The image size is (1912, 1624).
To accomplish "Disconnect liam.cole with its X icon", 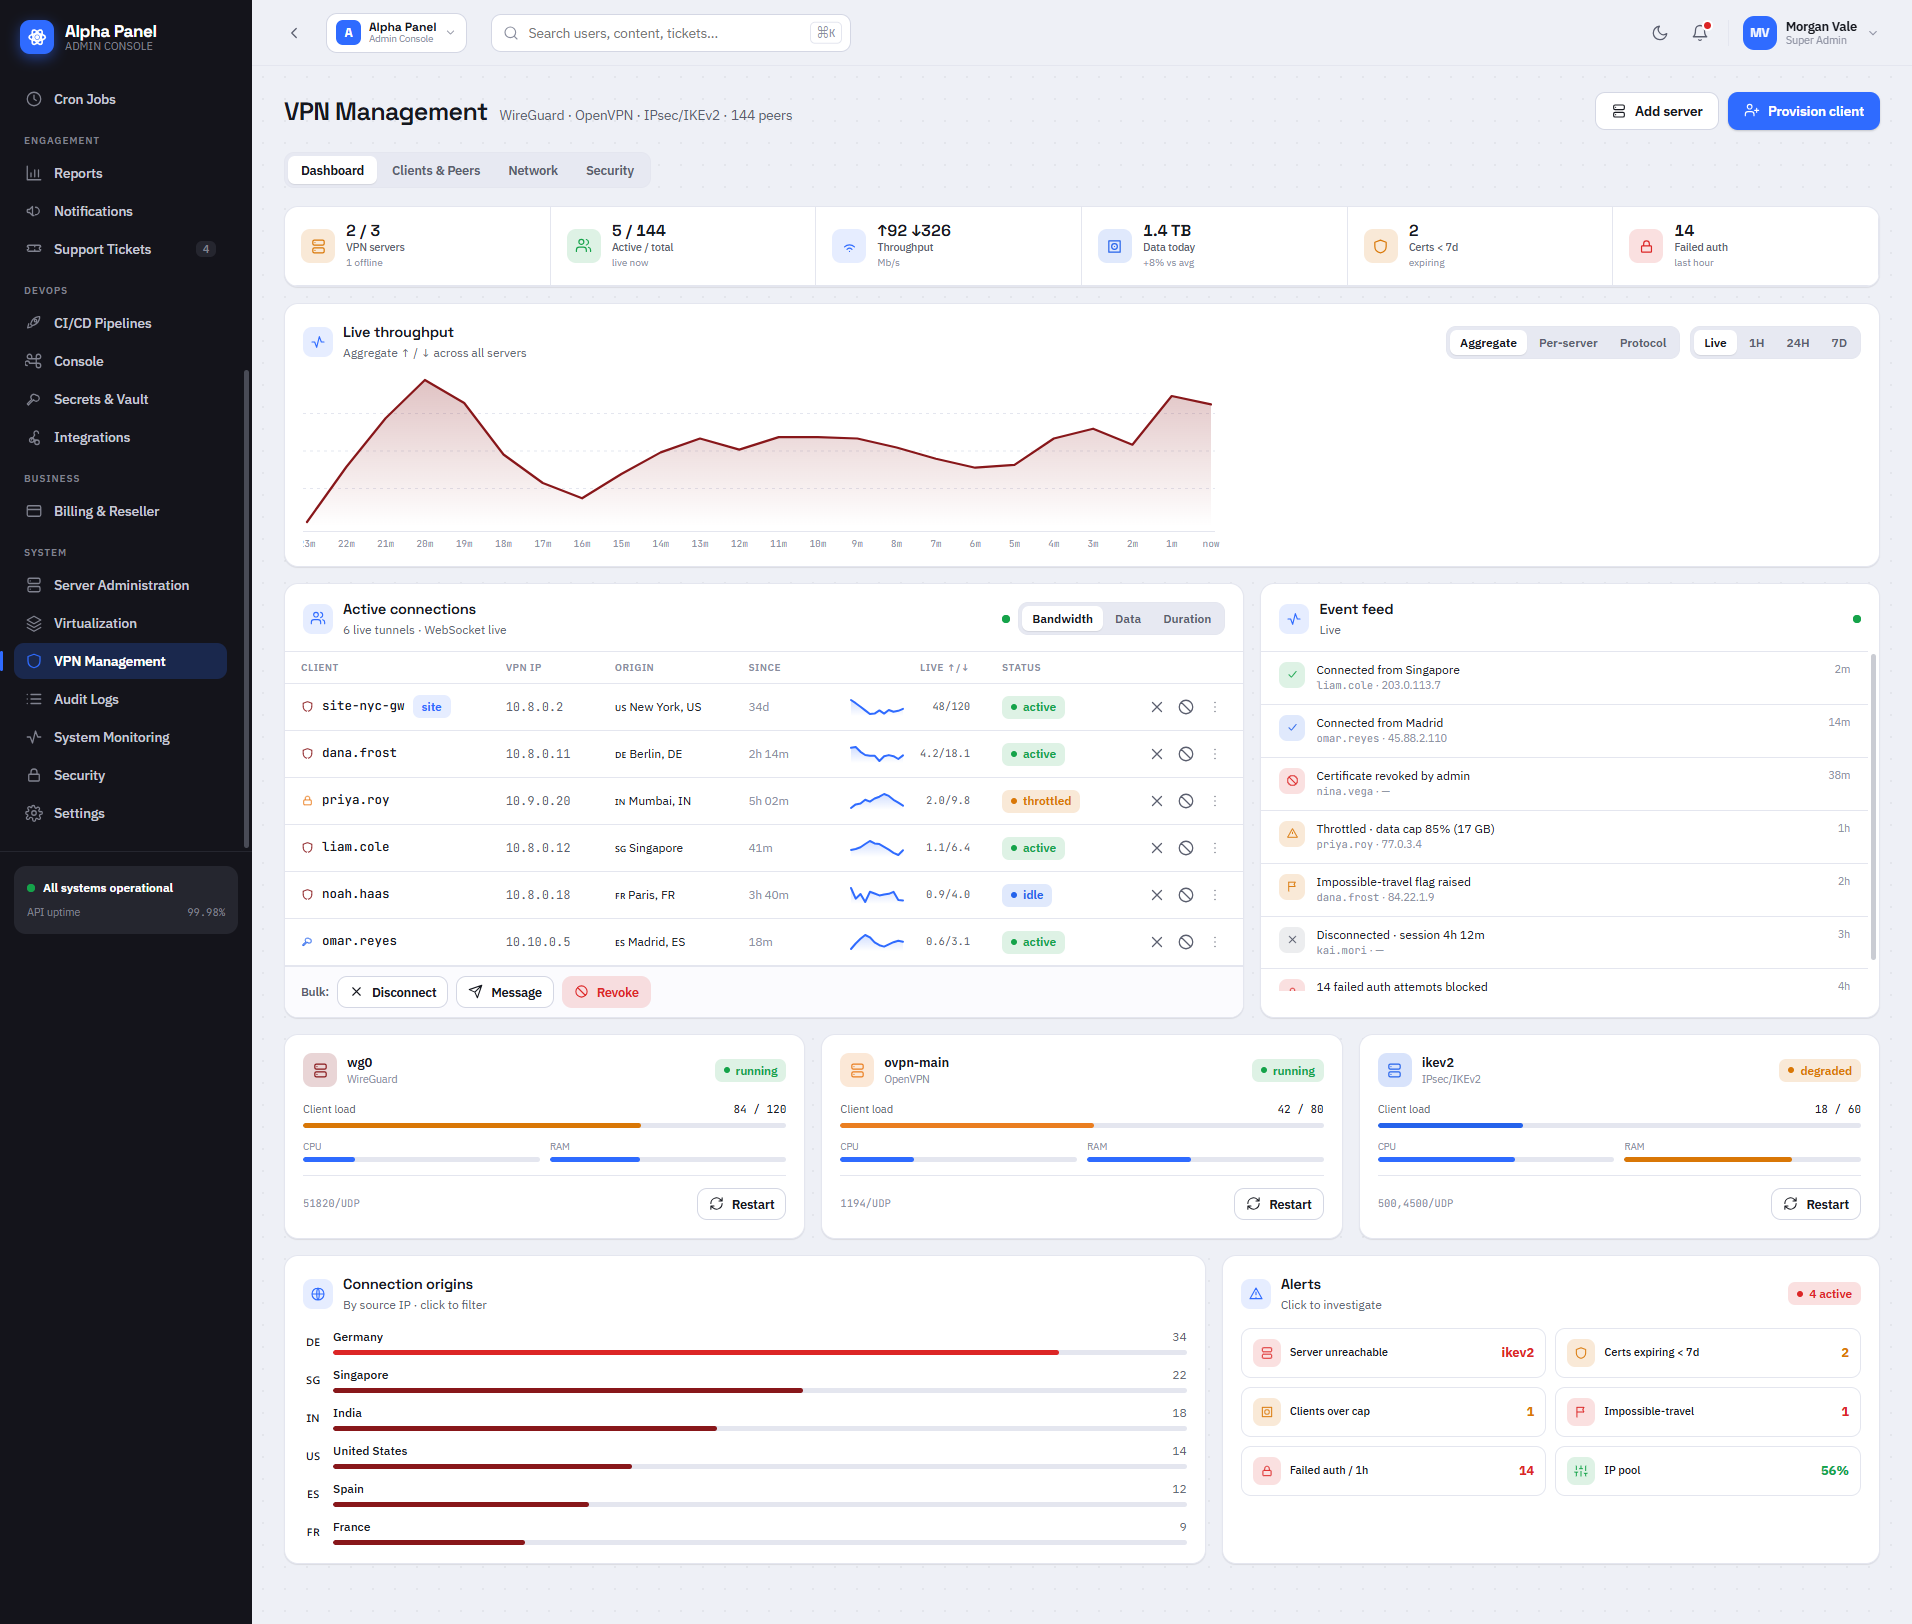I will 1157,848.
